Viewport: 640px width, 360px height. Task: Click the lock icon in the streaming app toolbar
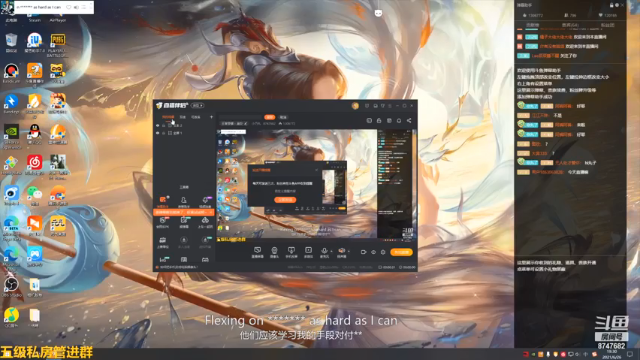pos(379,121)
